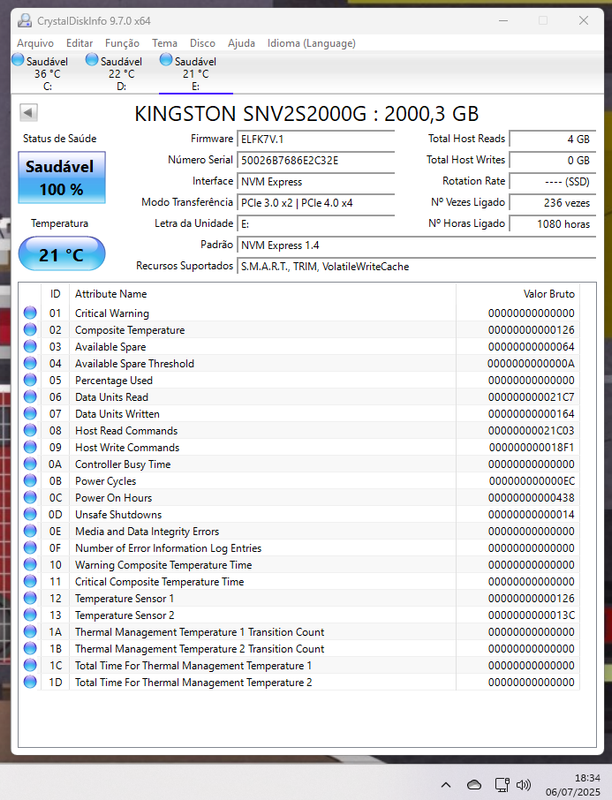Click status orb for Media and Data Integrity Errors

click(30, 531)
